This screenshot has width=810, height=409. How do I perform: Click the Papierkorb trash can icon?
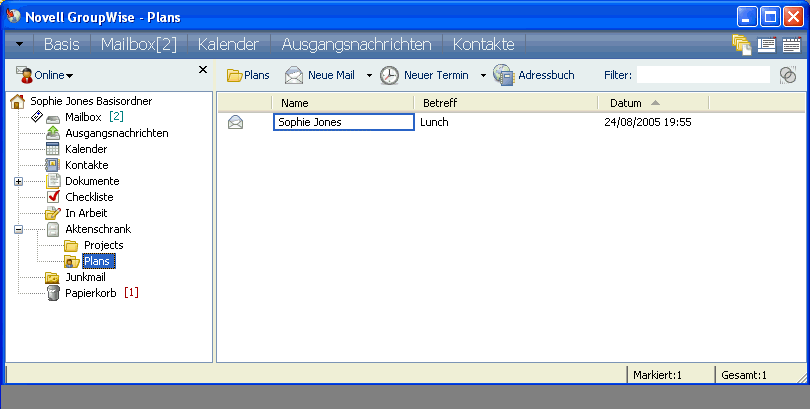tap(53, 293)
